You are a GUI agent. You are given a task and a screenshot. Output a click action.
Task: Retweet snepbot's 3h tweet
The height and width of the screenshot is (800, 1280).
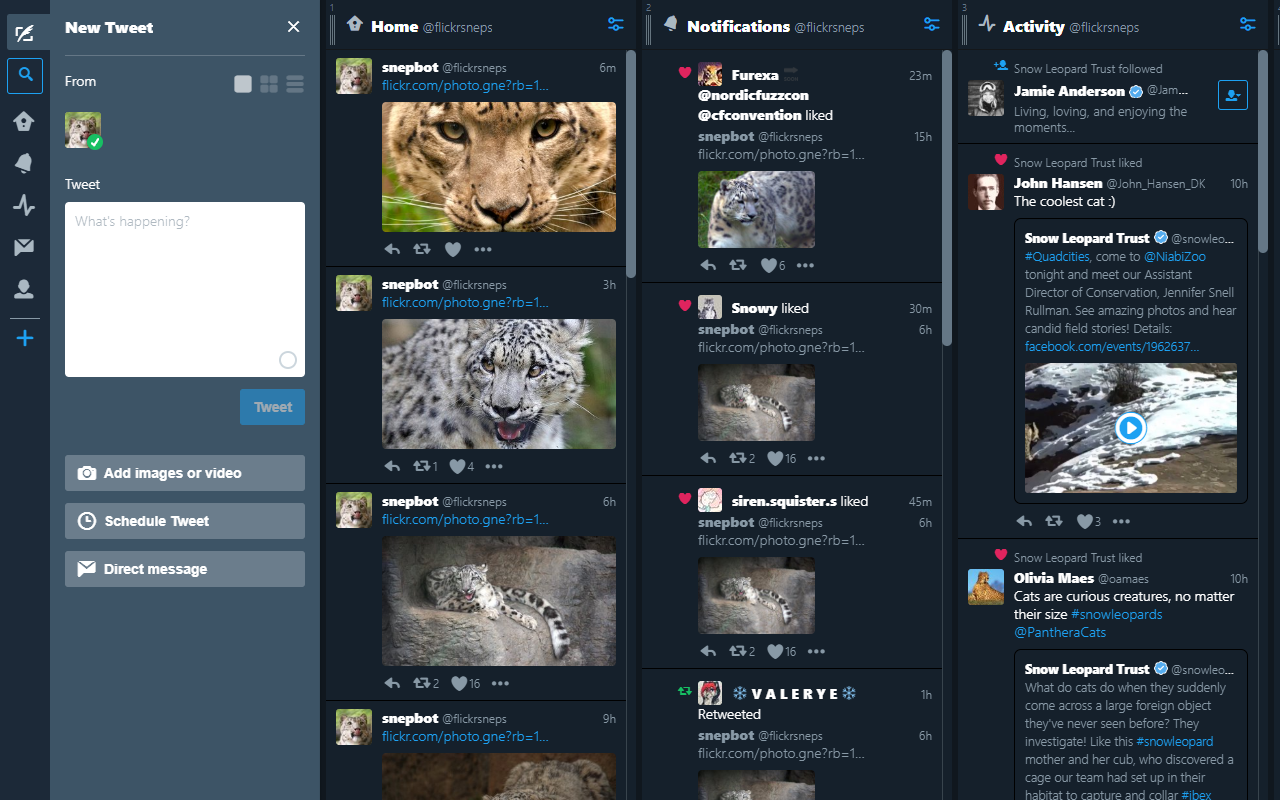click(422, 466)
